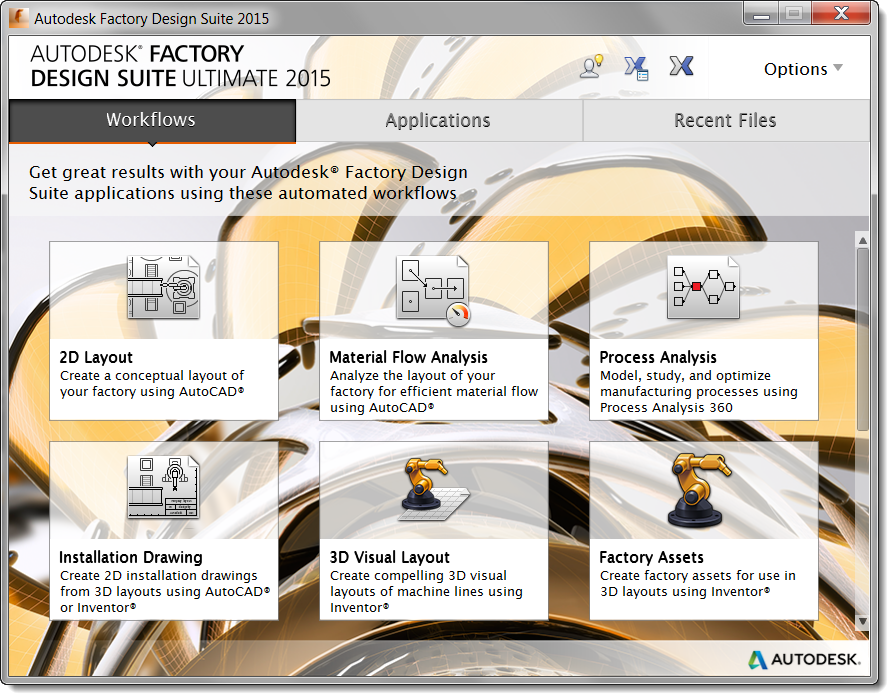
Task: Click the vertical scrollbar thumb
Action: pyautogui.click(x=863, y=339)
